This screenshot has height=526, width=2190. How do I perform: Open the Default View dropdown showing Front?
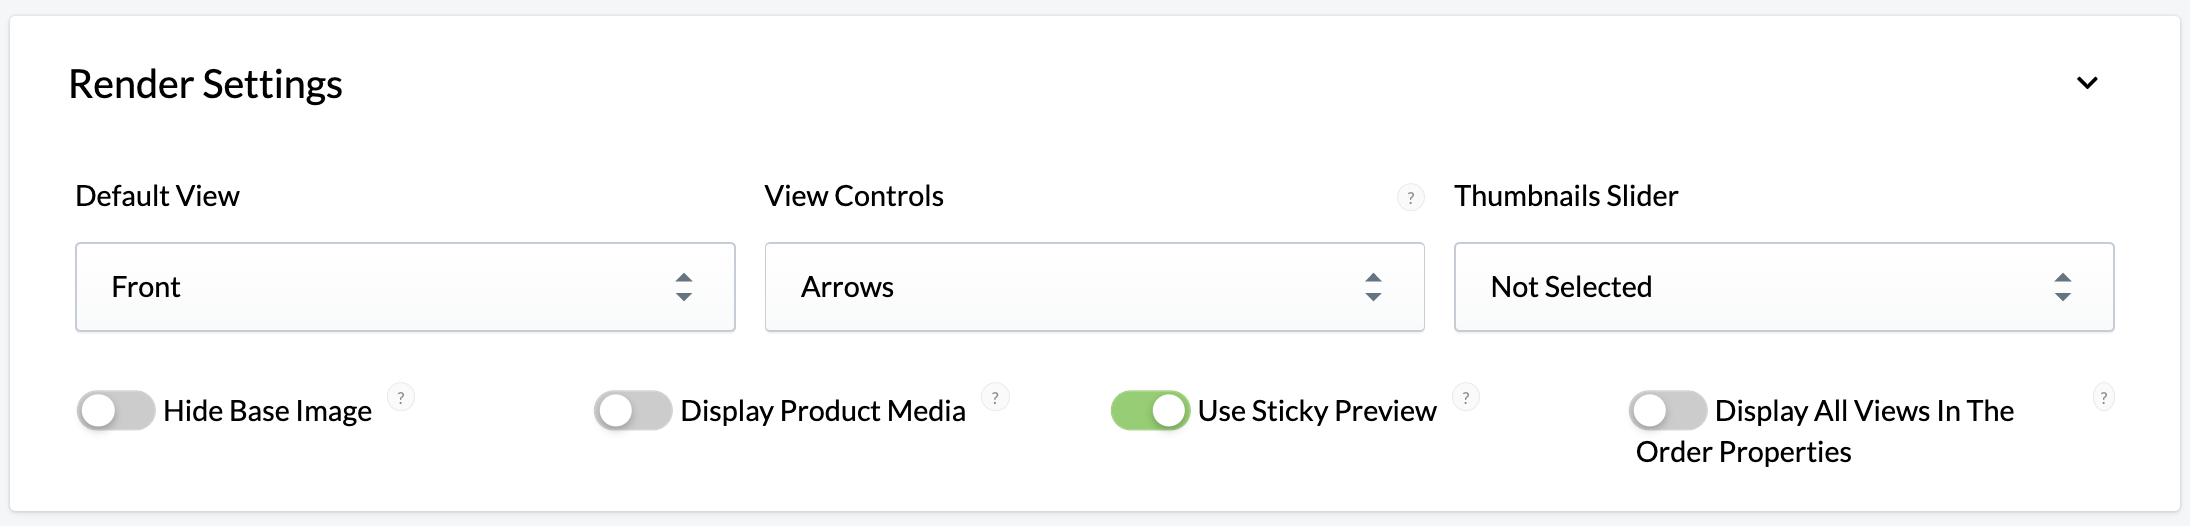point(405,287)
